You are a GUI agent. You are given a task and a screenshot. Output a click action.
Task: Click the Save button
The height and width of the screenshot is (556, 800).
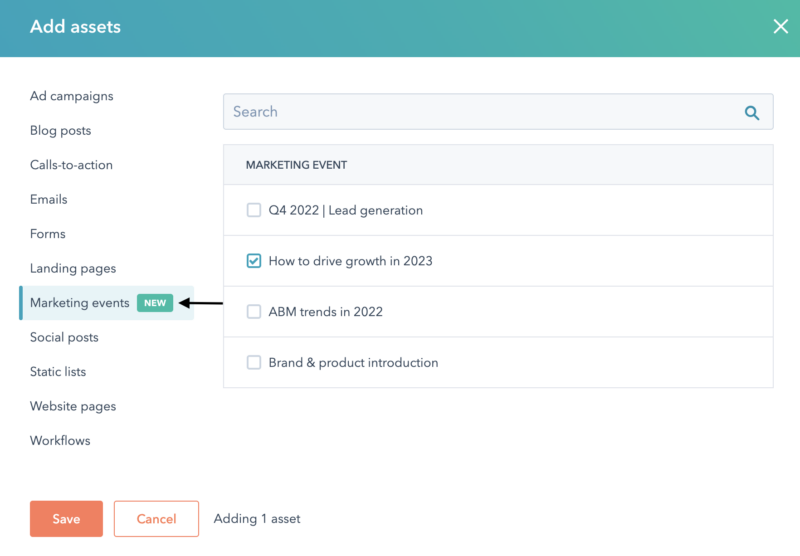coord(66,519)
